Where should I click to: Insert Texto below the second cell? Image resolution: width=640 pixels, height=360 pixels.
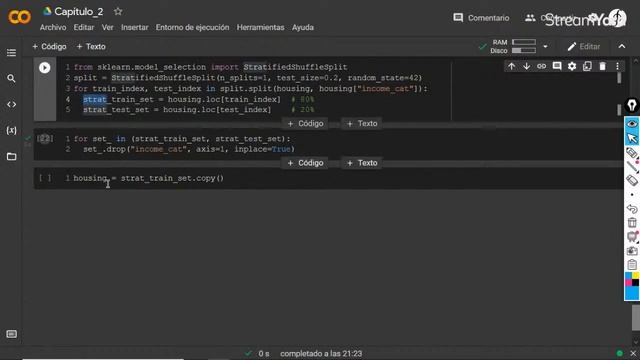(362, 163)
